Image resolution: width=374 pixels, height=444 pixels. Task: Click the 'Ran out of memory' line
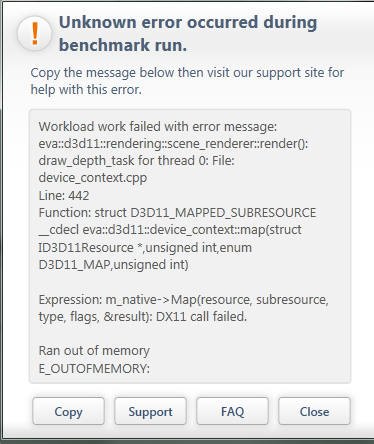coord(94,351)
